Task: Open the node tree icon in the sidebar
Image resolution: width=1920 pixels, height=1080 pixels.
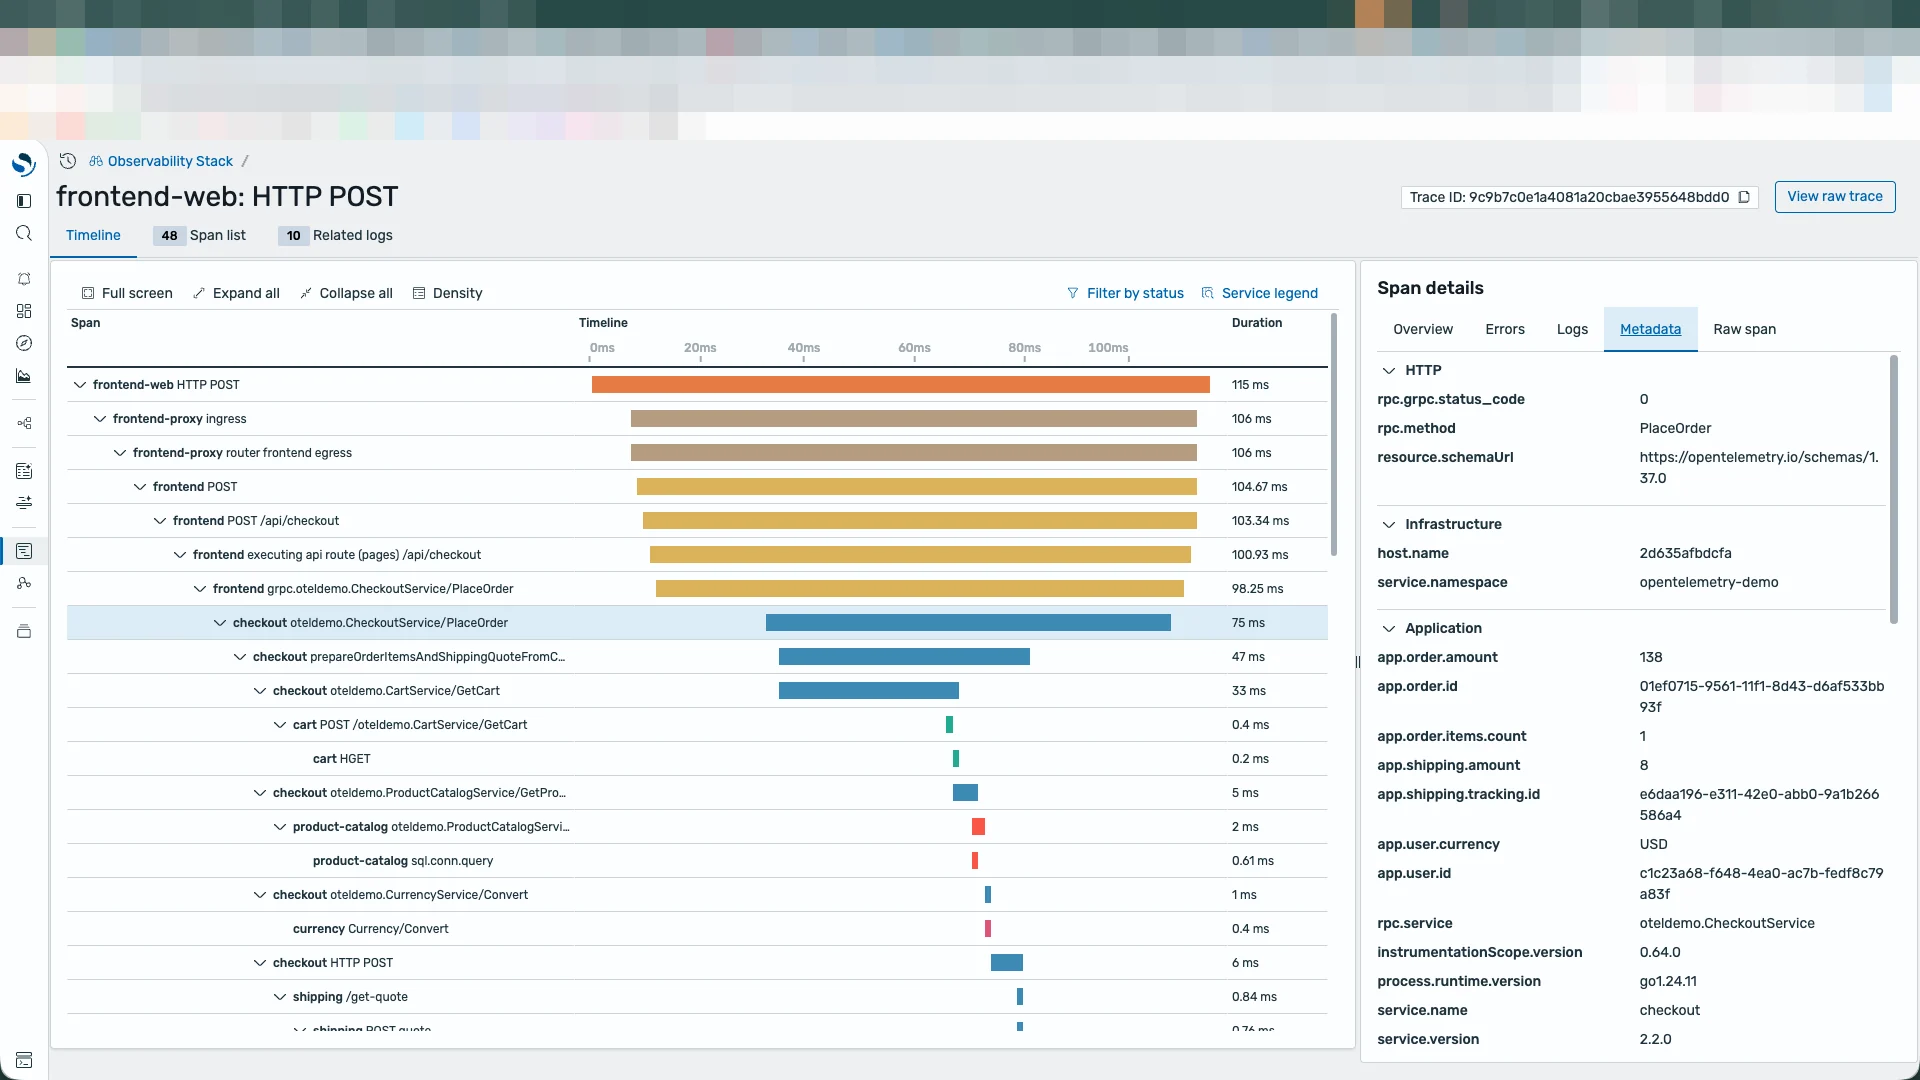Action: tap(24, 423)
